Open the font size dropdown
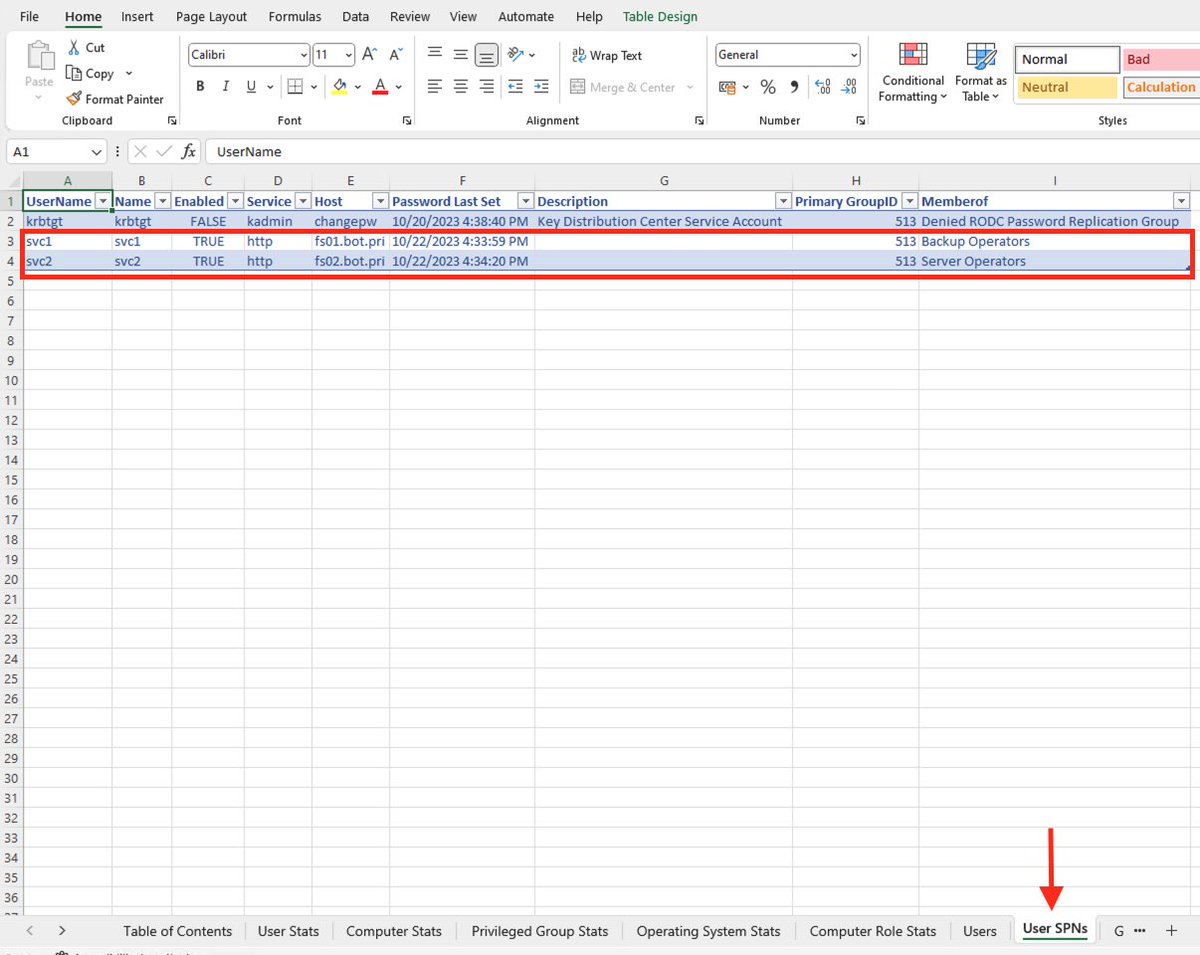Viewport: 1200px width, 955px height. coord(348,55)
